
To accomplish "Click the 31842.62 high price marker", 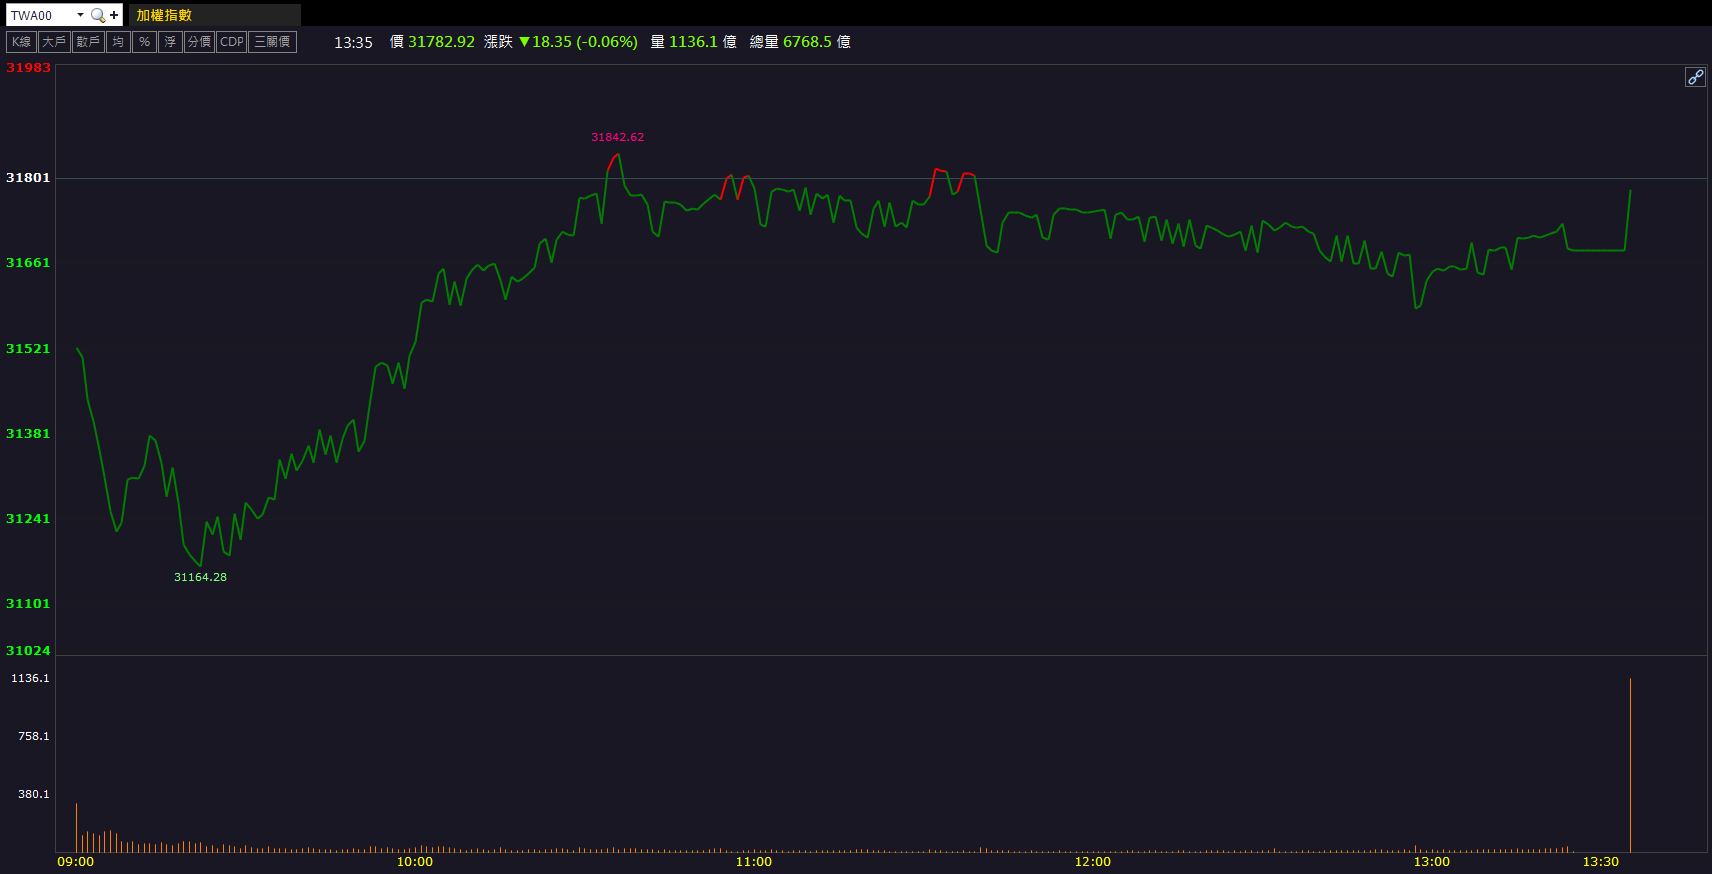I will (617, 138).
